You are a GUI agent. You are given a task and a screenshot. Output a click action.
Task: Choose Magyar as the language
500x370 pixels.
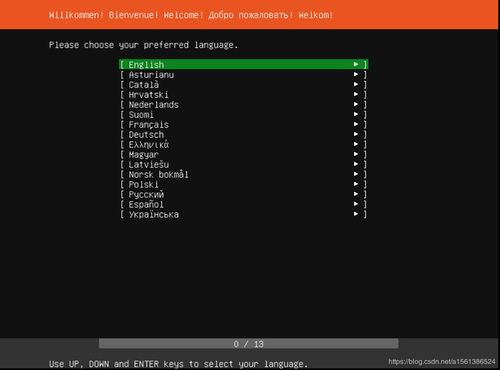(x=243, y=155)
